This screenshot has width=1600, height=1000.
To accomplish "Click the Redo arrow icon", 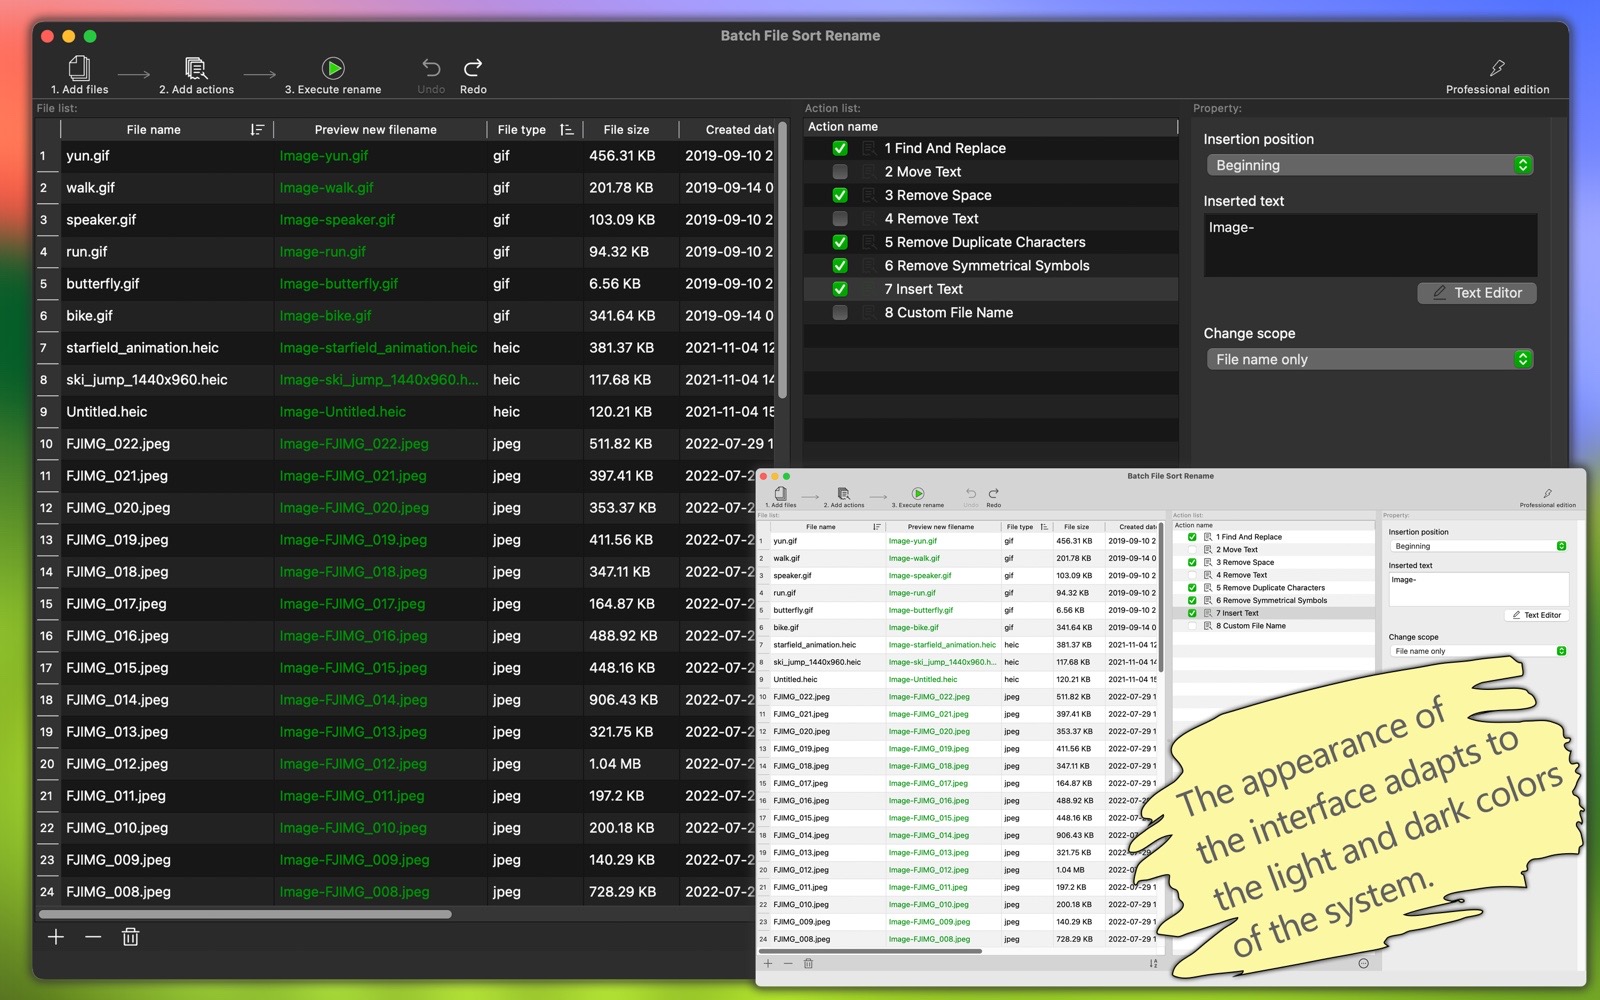I will click(473, 68).
